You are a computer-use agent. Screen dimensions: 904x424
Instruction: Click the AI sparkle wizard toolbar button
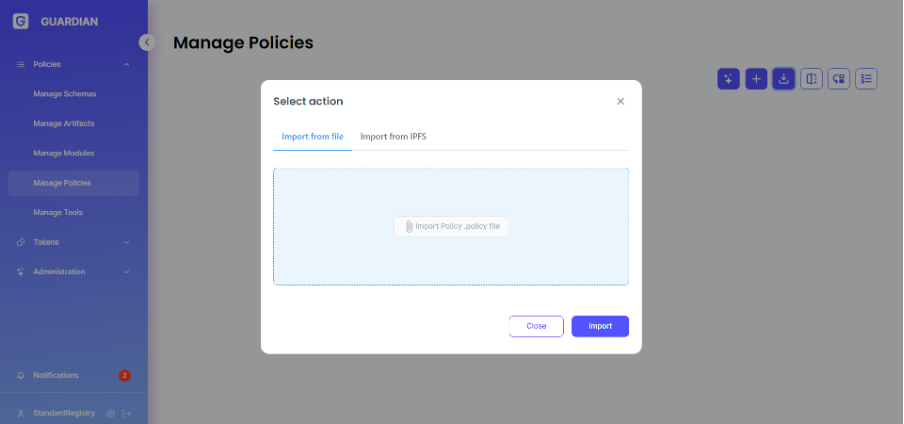click(x=728, y=79)
